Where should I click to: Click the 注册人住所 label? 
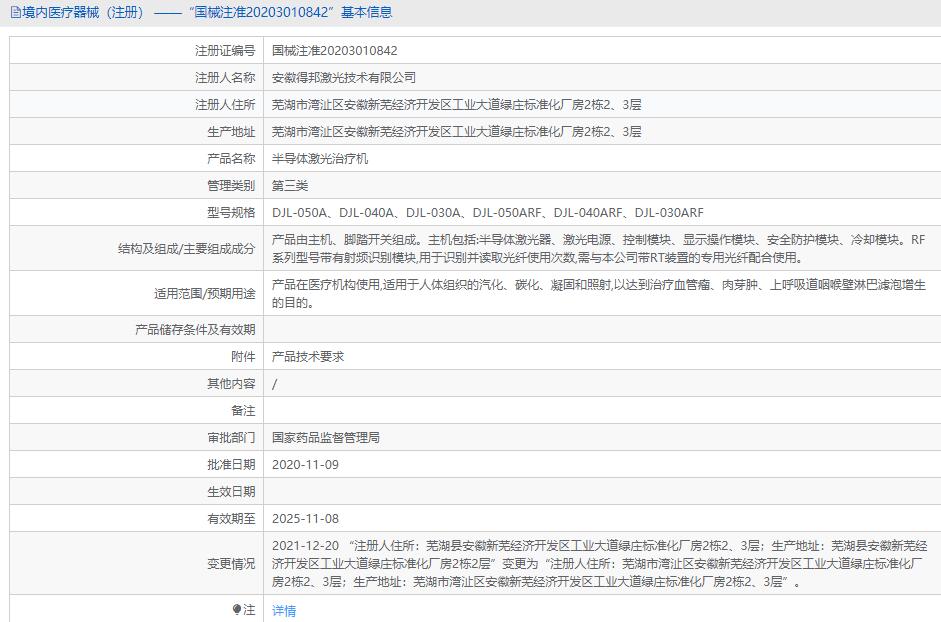pyautogui.click(x=225, y=104)
